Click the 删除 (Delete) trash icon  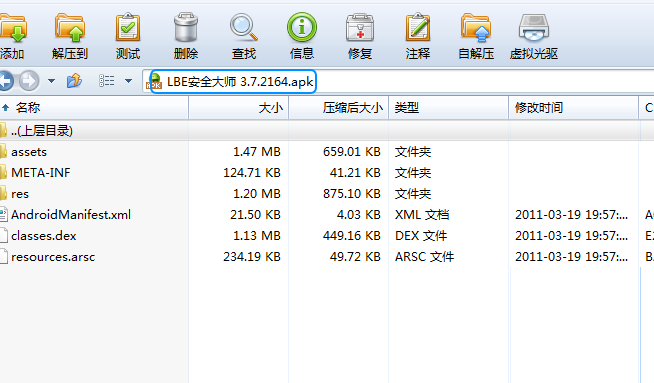186,28
